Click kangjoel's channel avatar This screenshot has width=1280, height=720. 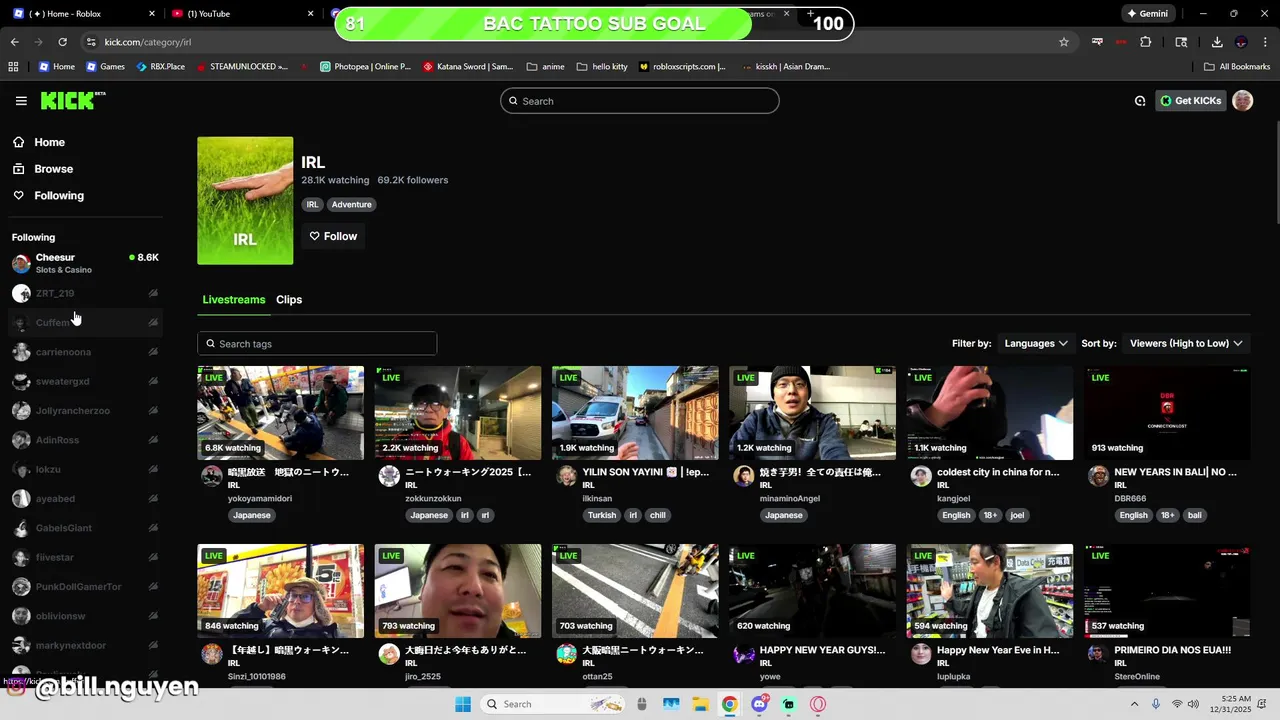coord(921,476)
